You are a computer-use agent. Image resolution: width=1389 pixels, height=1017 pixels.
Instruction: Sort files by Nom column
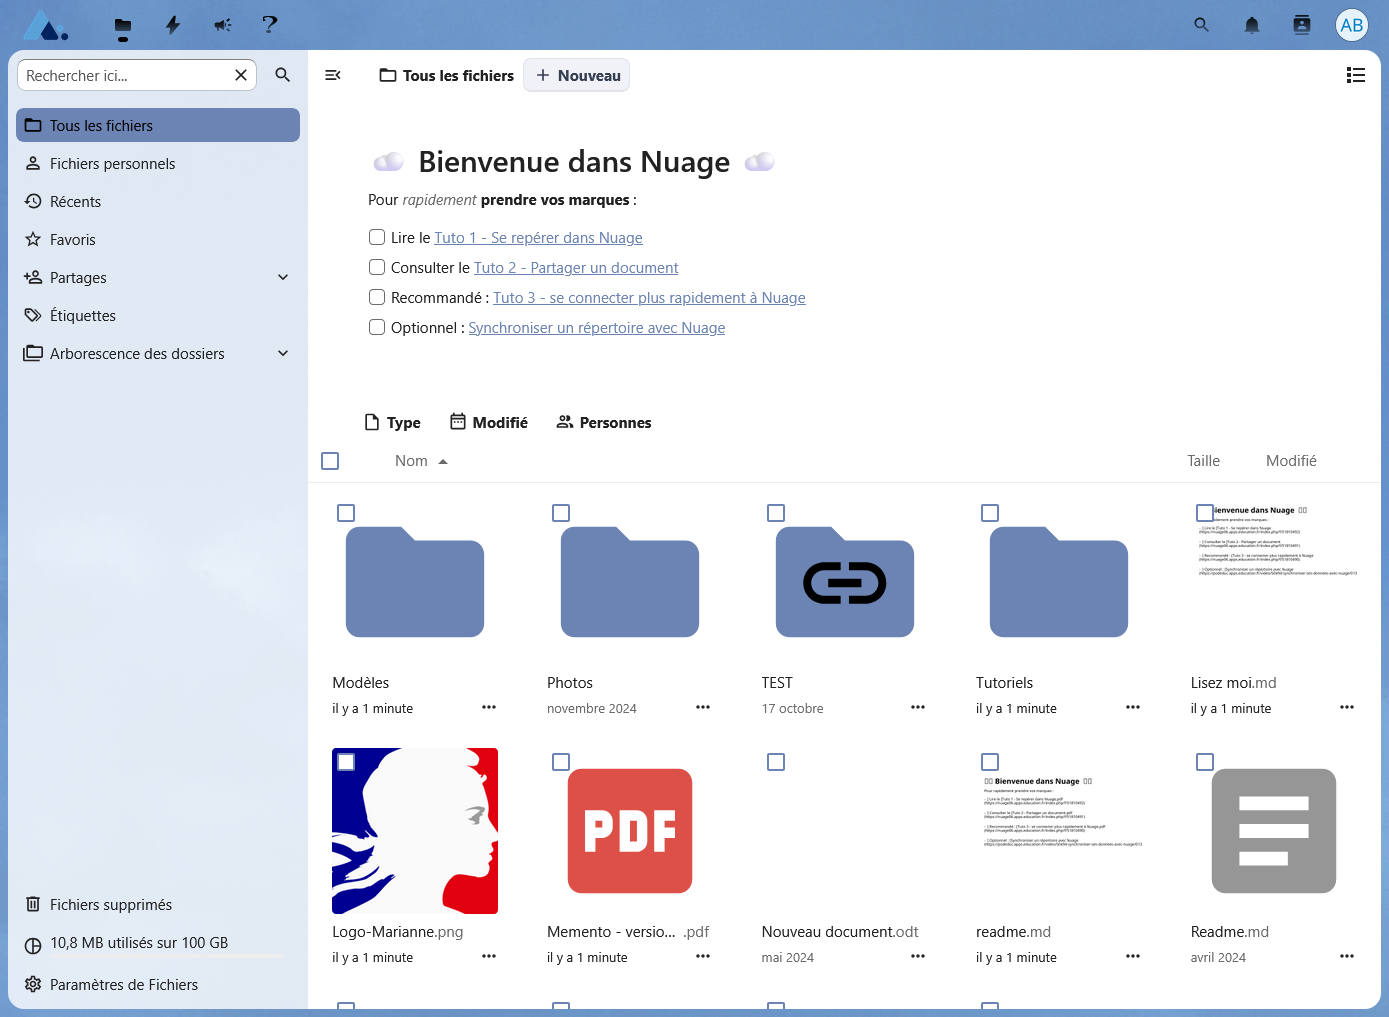(421, 461)
